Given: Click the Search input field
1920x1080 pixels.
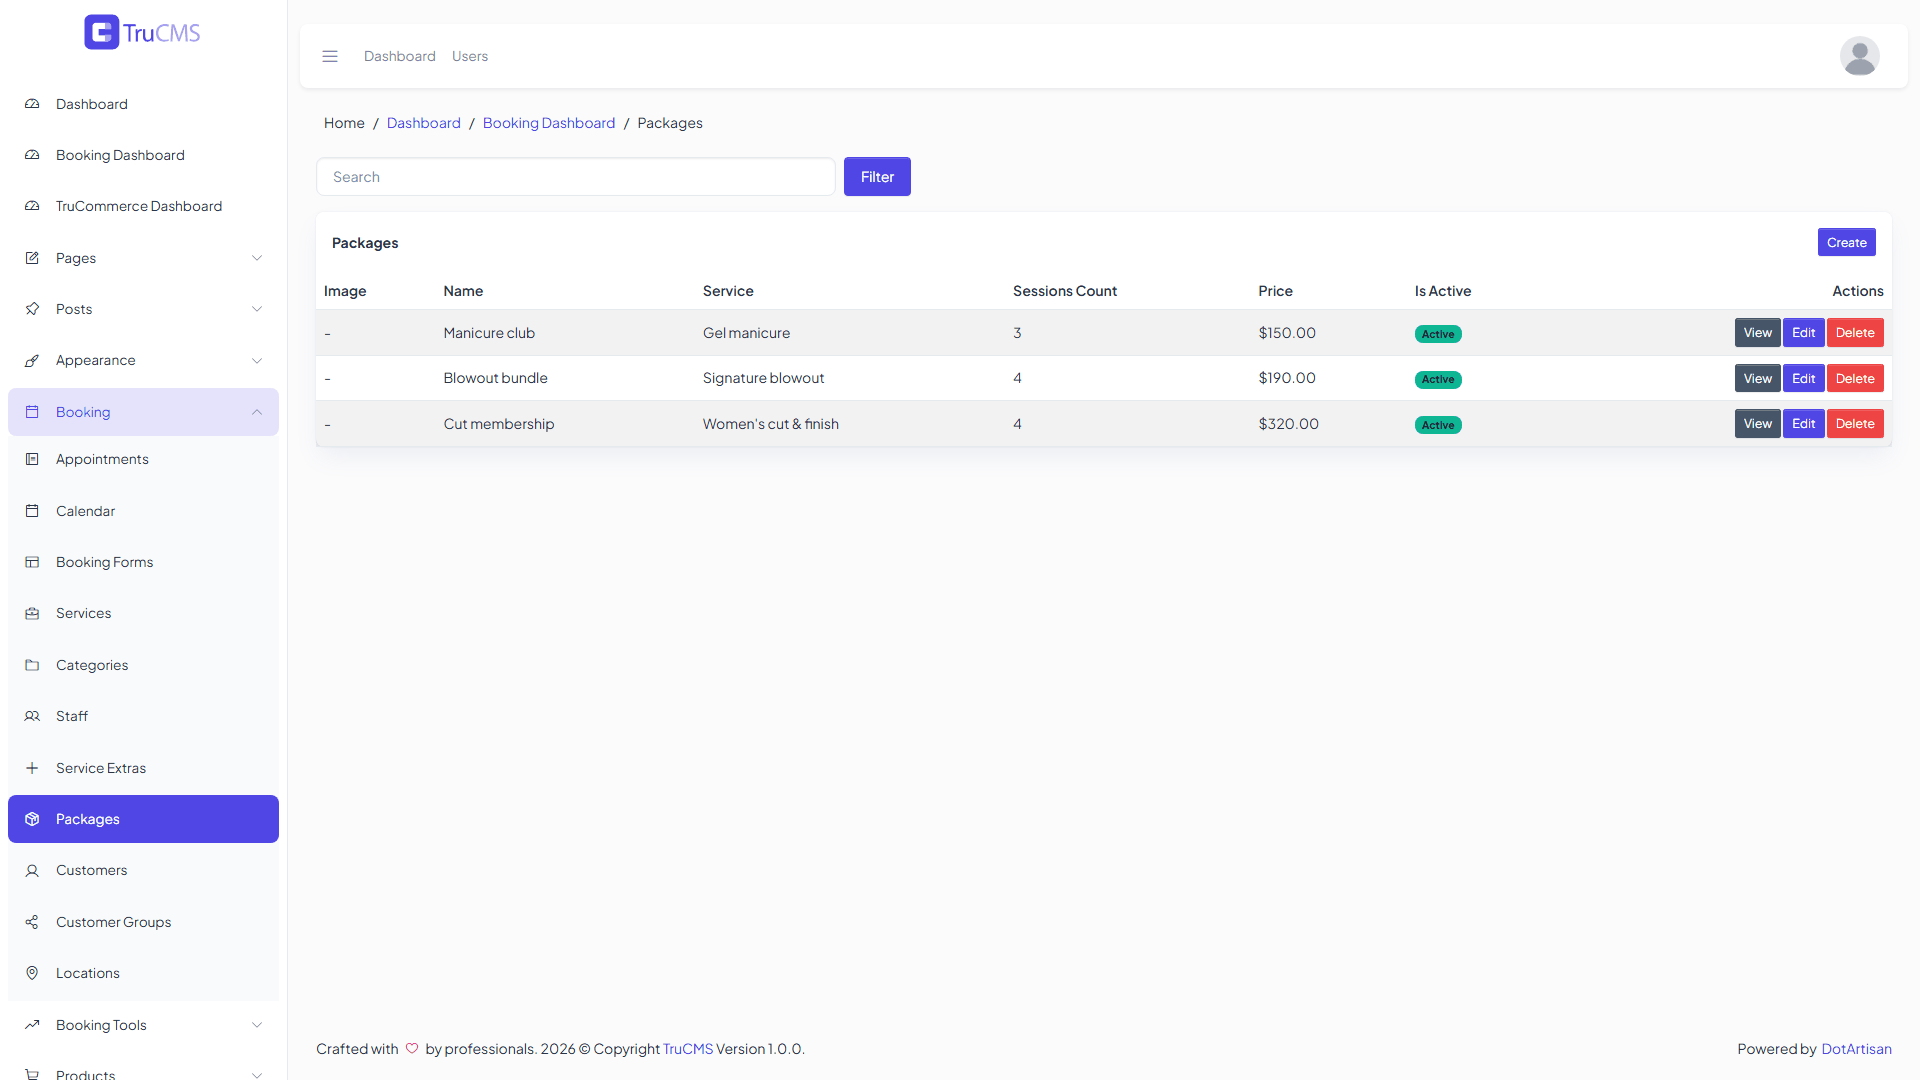Looking at the screenshot, I should [x=576, y=177].
